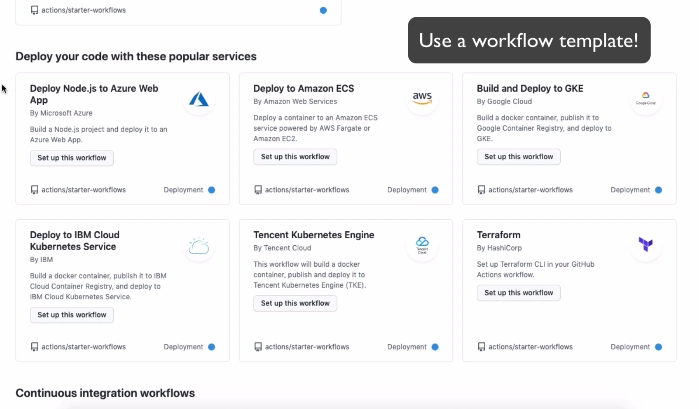This screenshot has width=699, height=409.
Task: Click Deployment label in IBM Cloud card
Action: [183, 347]
